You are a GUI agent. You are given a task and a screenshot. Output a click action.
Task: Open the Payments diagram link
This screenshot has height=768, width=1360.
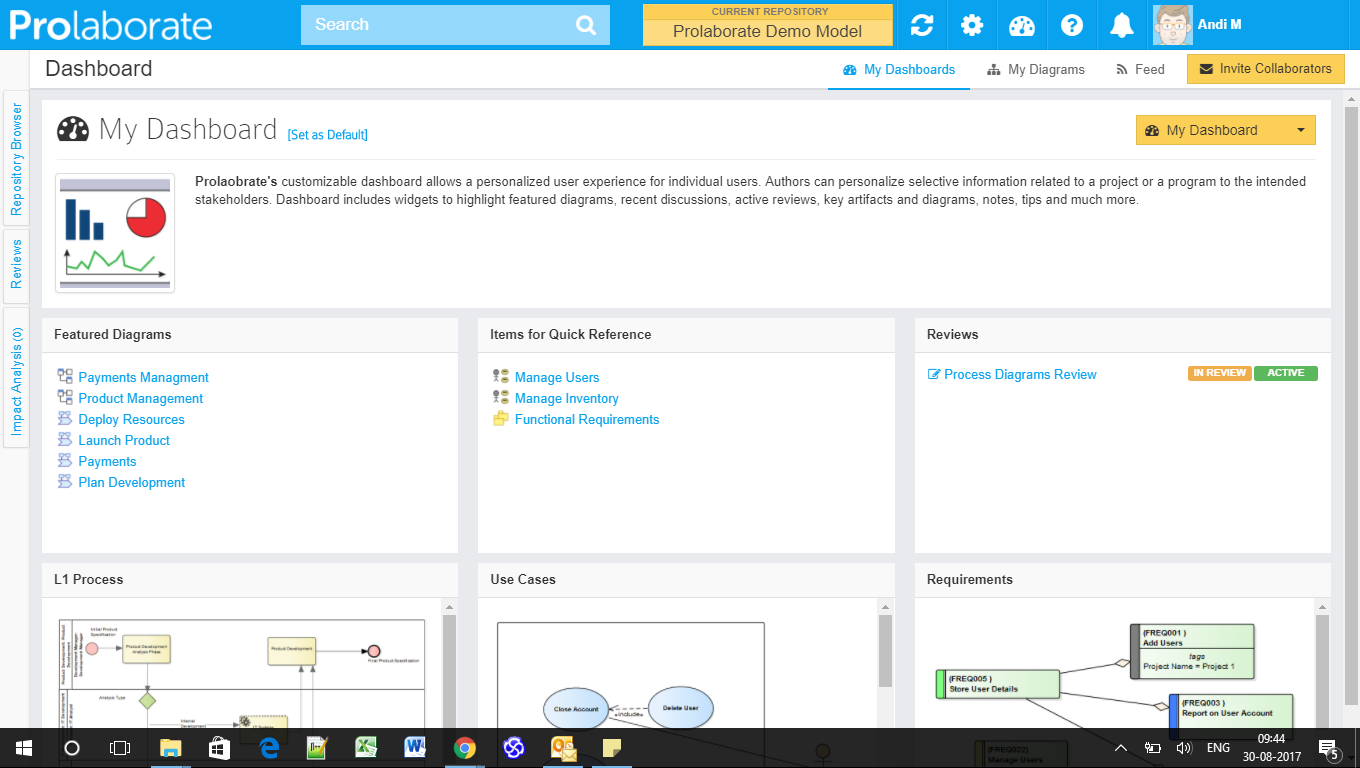click(107, 461)
